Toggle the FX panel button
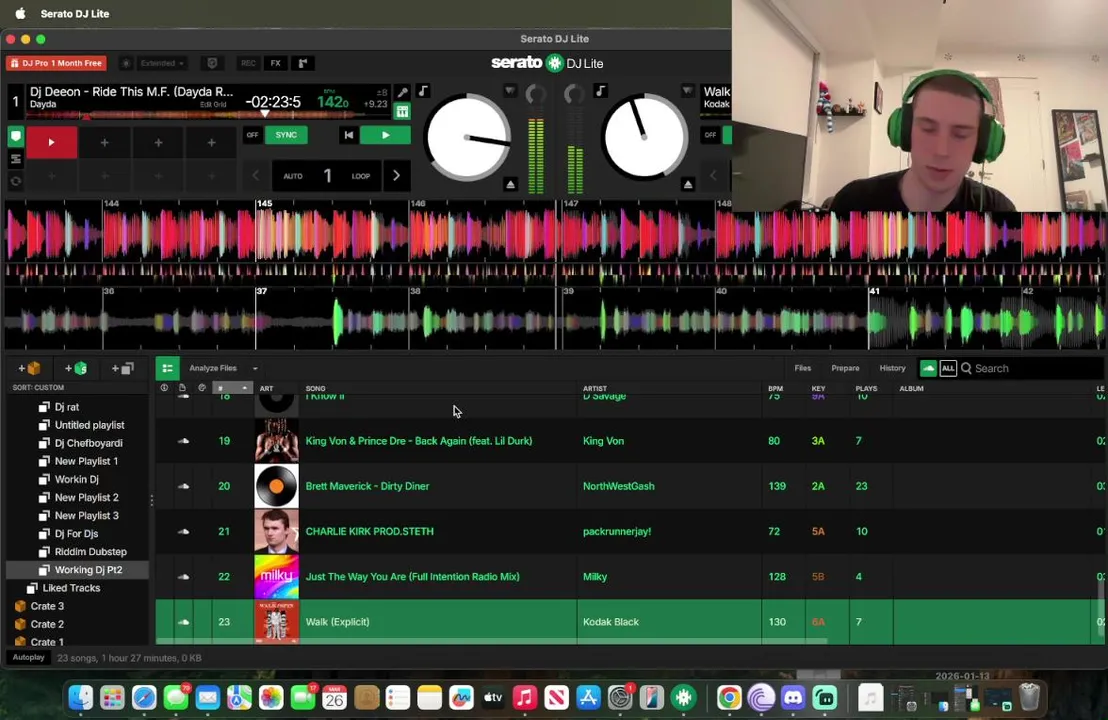Screen dimensions: 1108x720 (276, 64)
